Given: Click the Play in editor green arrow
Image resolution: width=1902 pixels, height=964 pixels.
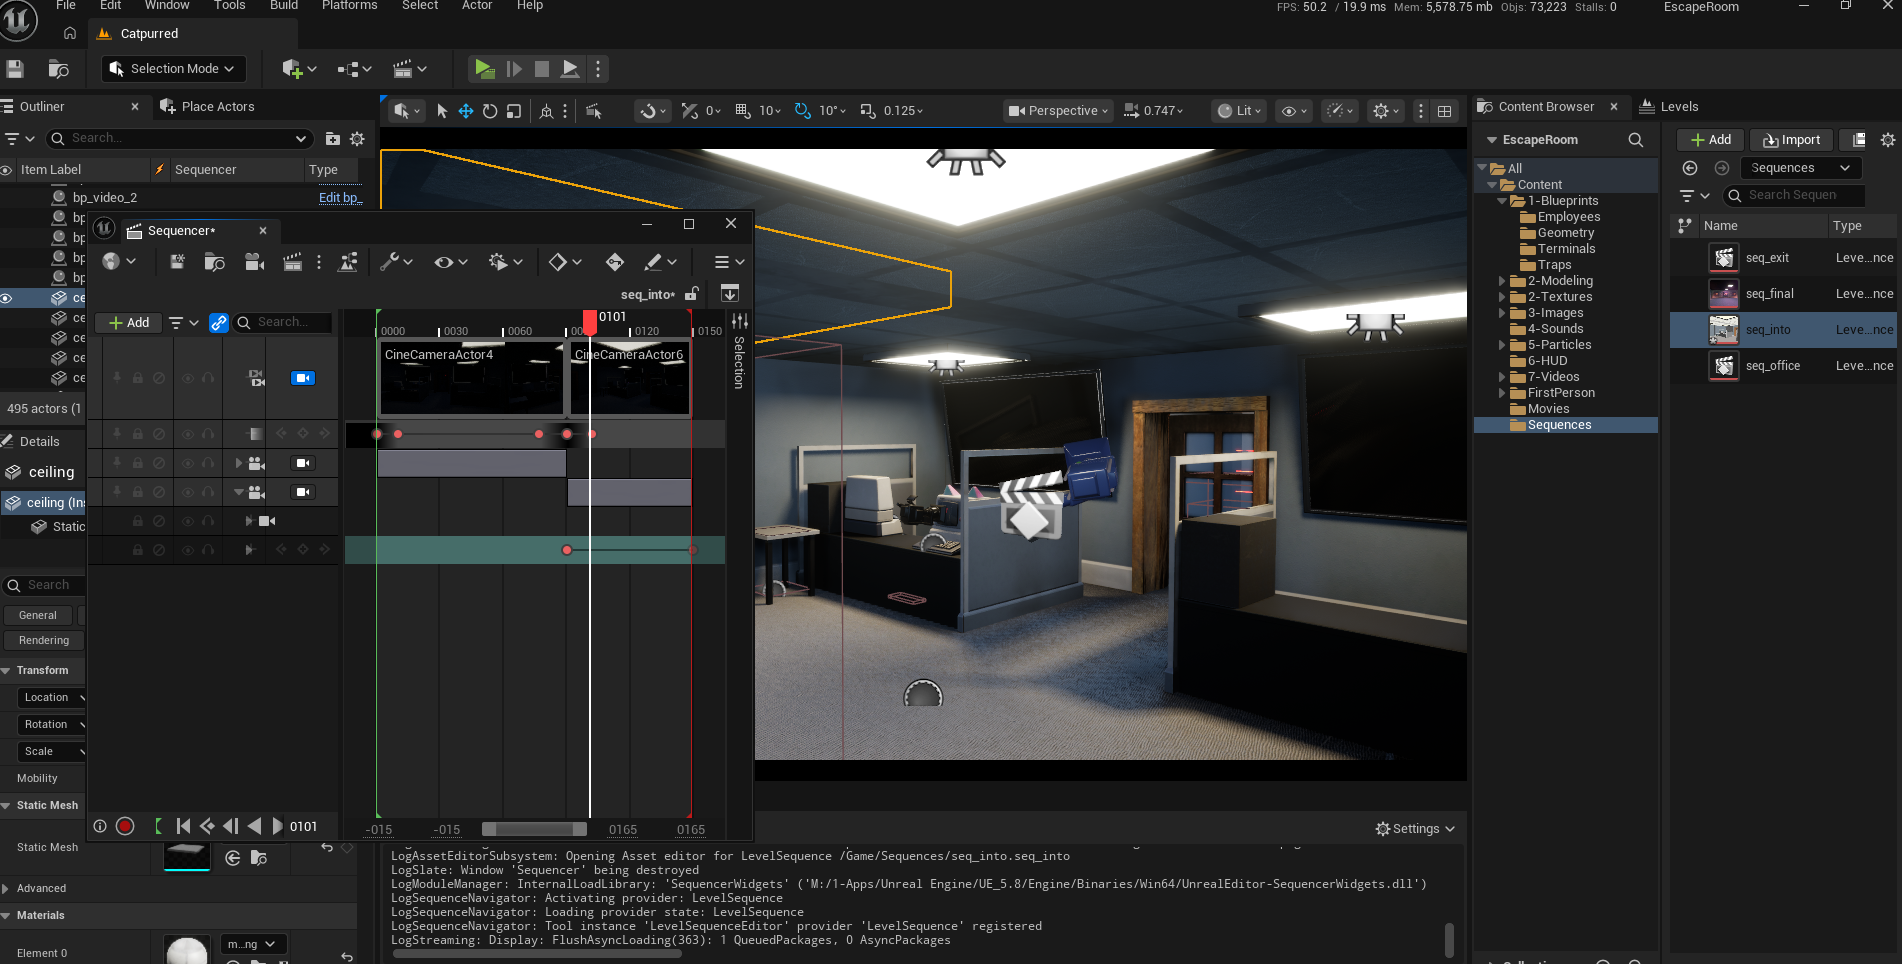Looking at the screenshot, I should pyautogui.click(x=484, y=69).
